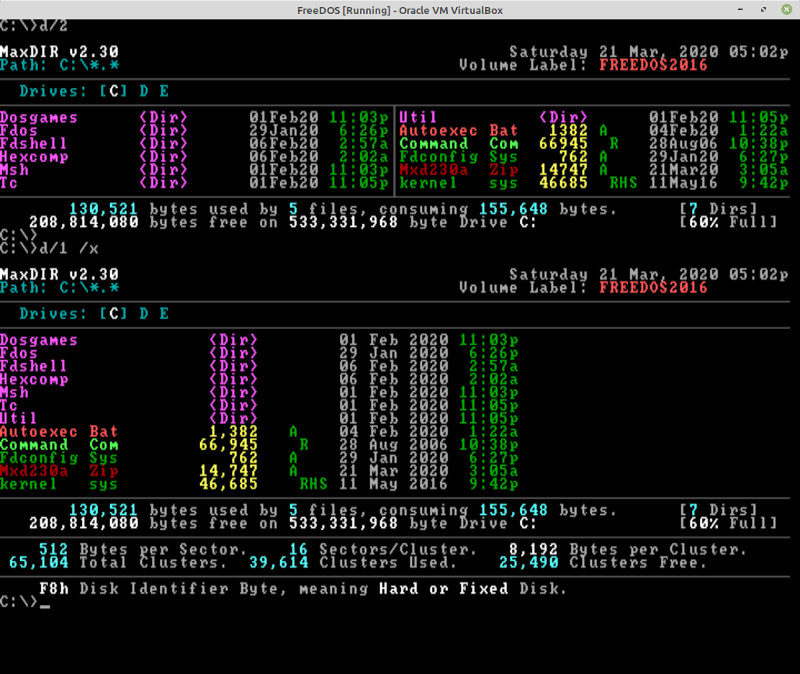Select "FREEDOS2016" volume label in d/1 /x output
800x674 pixels.
[x=653, y=288]
